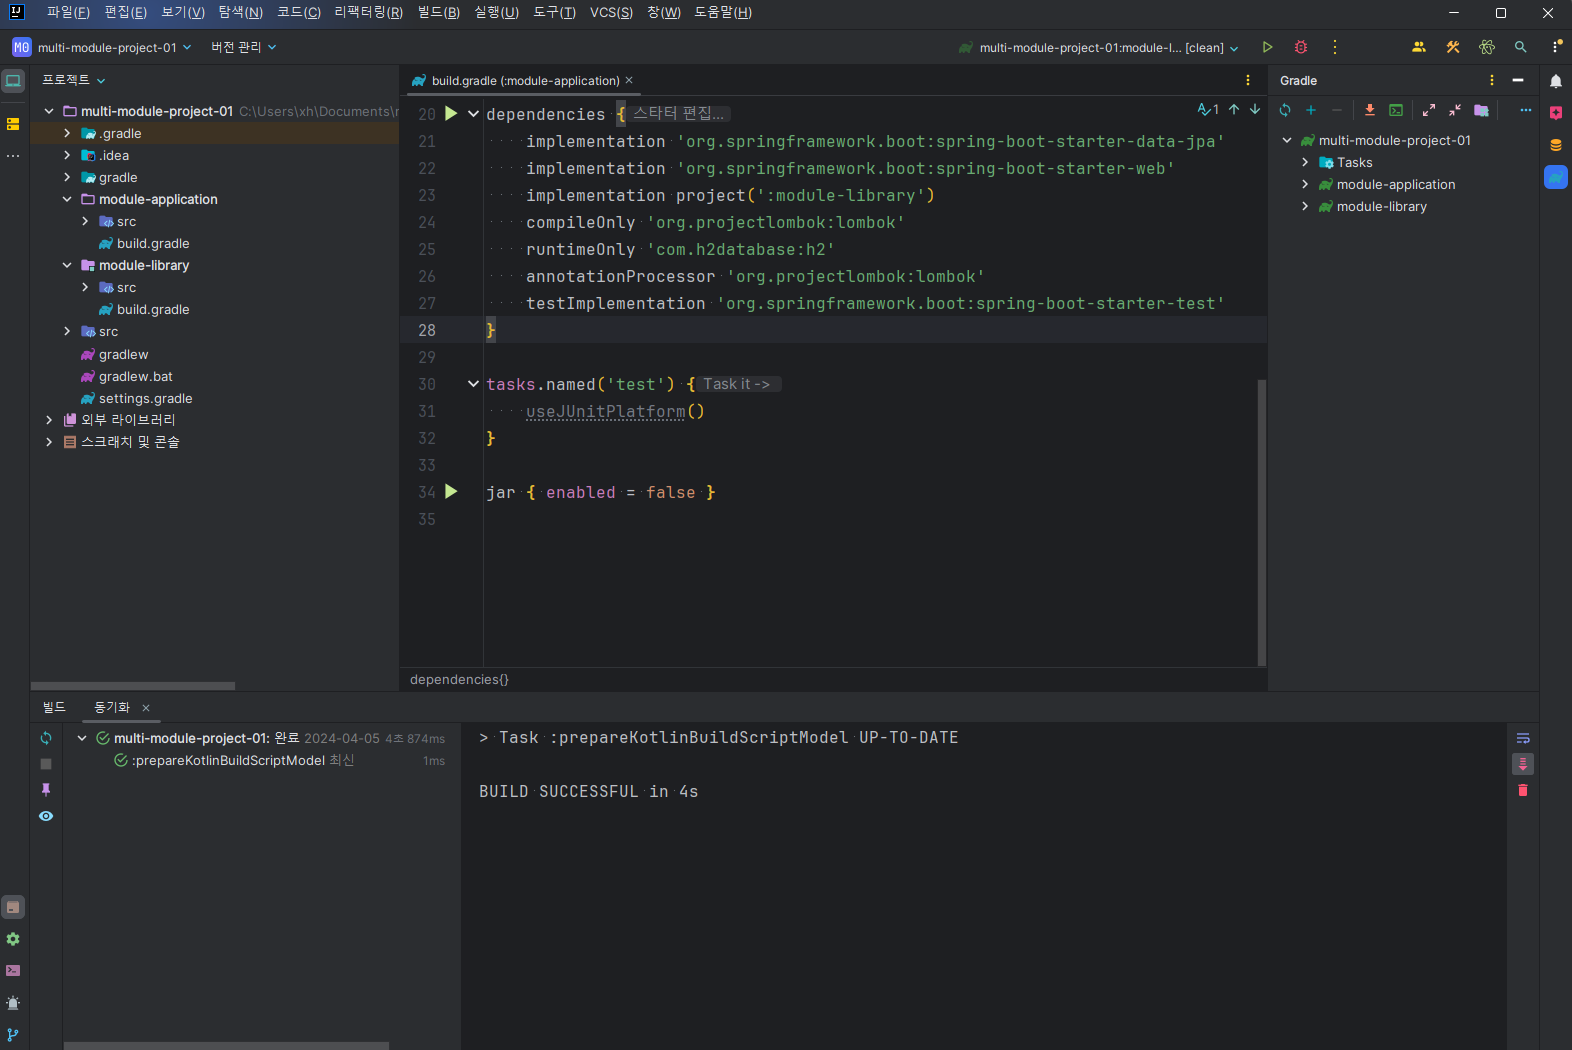Click the editor vertical scrollbar
Viewport: 1572px width, 1050px height.
point(1261,520)
